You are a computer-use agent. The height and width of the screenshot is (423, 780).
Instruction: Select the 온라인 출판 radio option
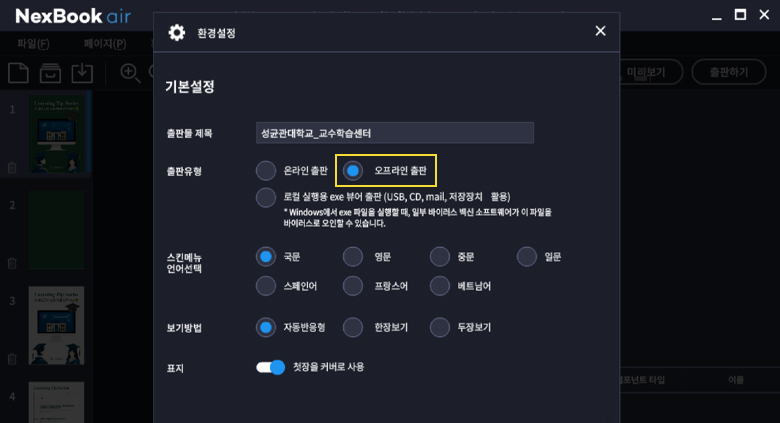[x=266, y=171]
